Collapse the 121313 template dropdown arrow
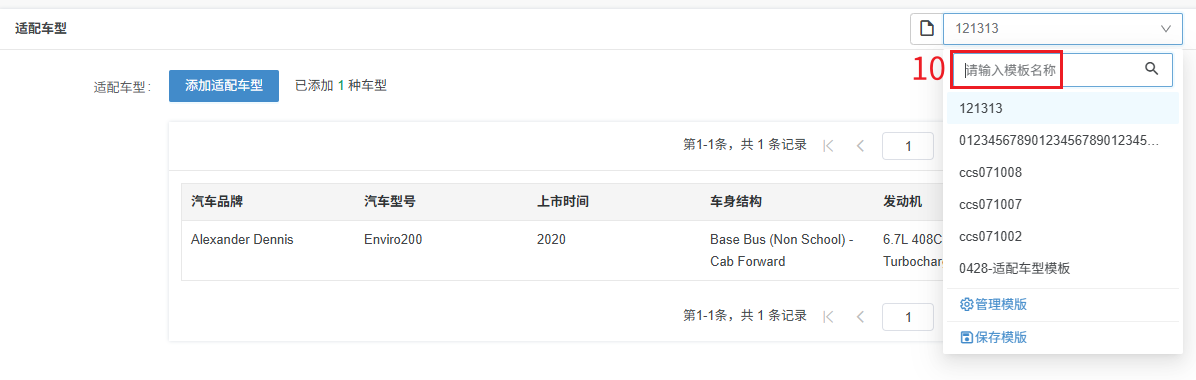Viewport: 1196px width, 380px height. point(1165,29)
